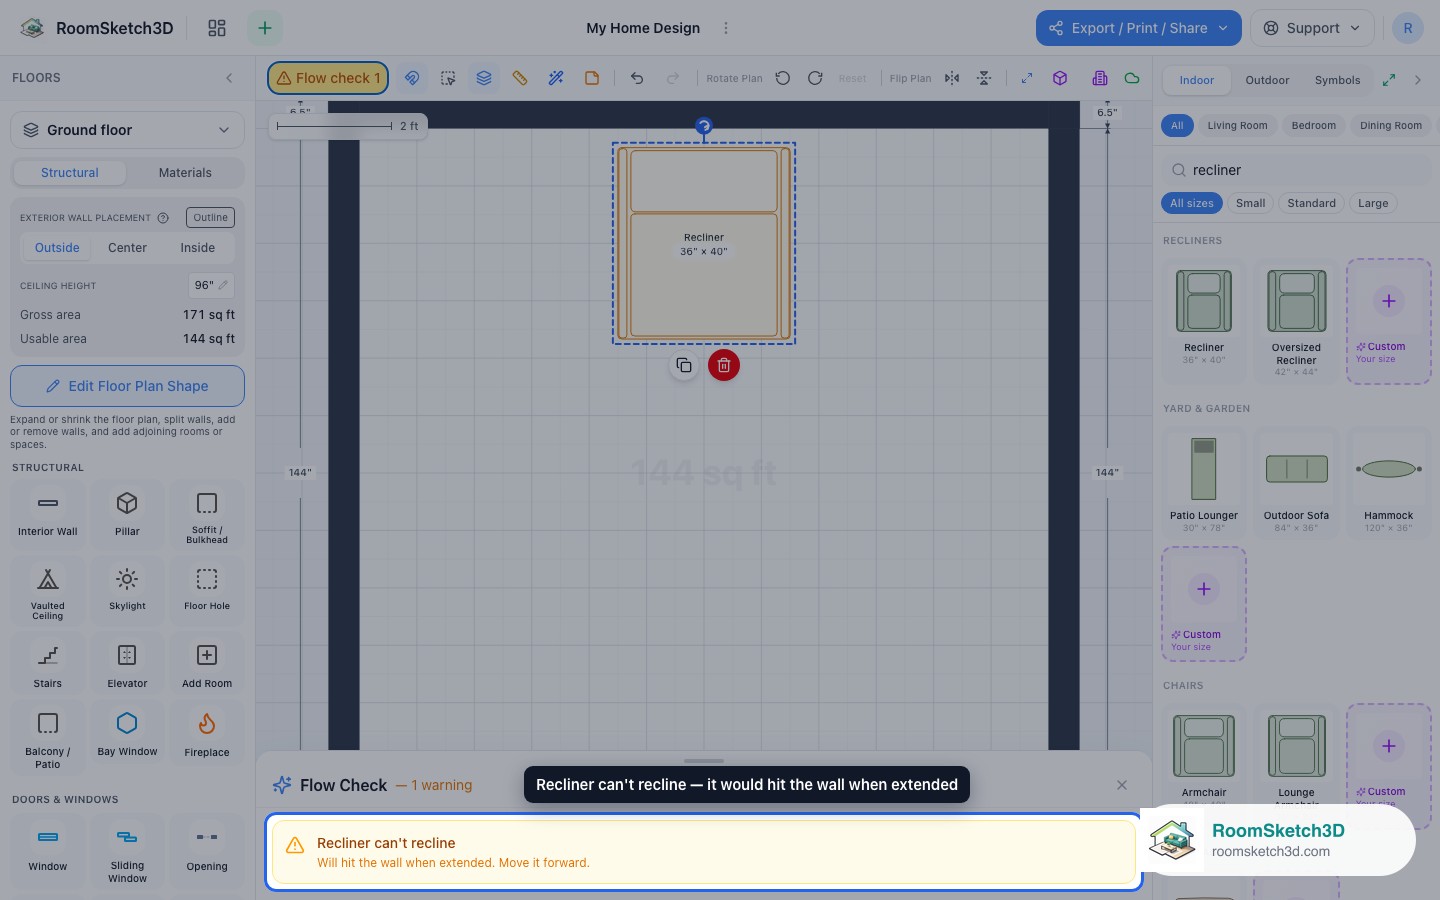Click the purple building icon

[x=1100, y=78]
